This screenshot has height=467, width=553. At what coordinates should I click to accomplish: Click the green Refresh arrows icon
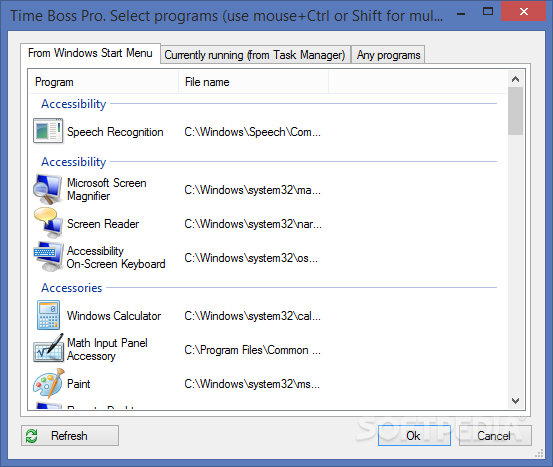click(x=32, y=436)
